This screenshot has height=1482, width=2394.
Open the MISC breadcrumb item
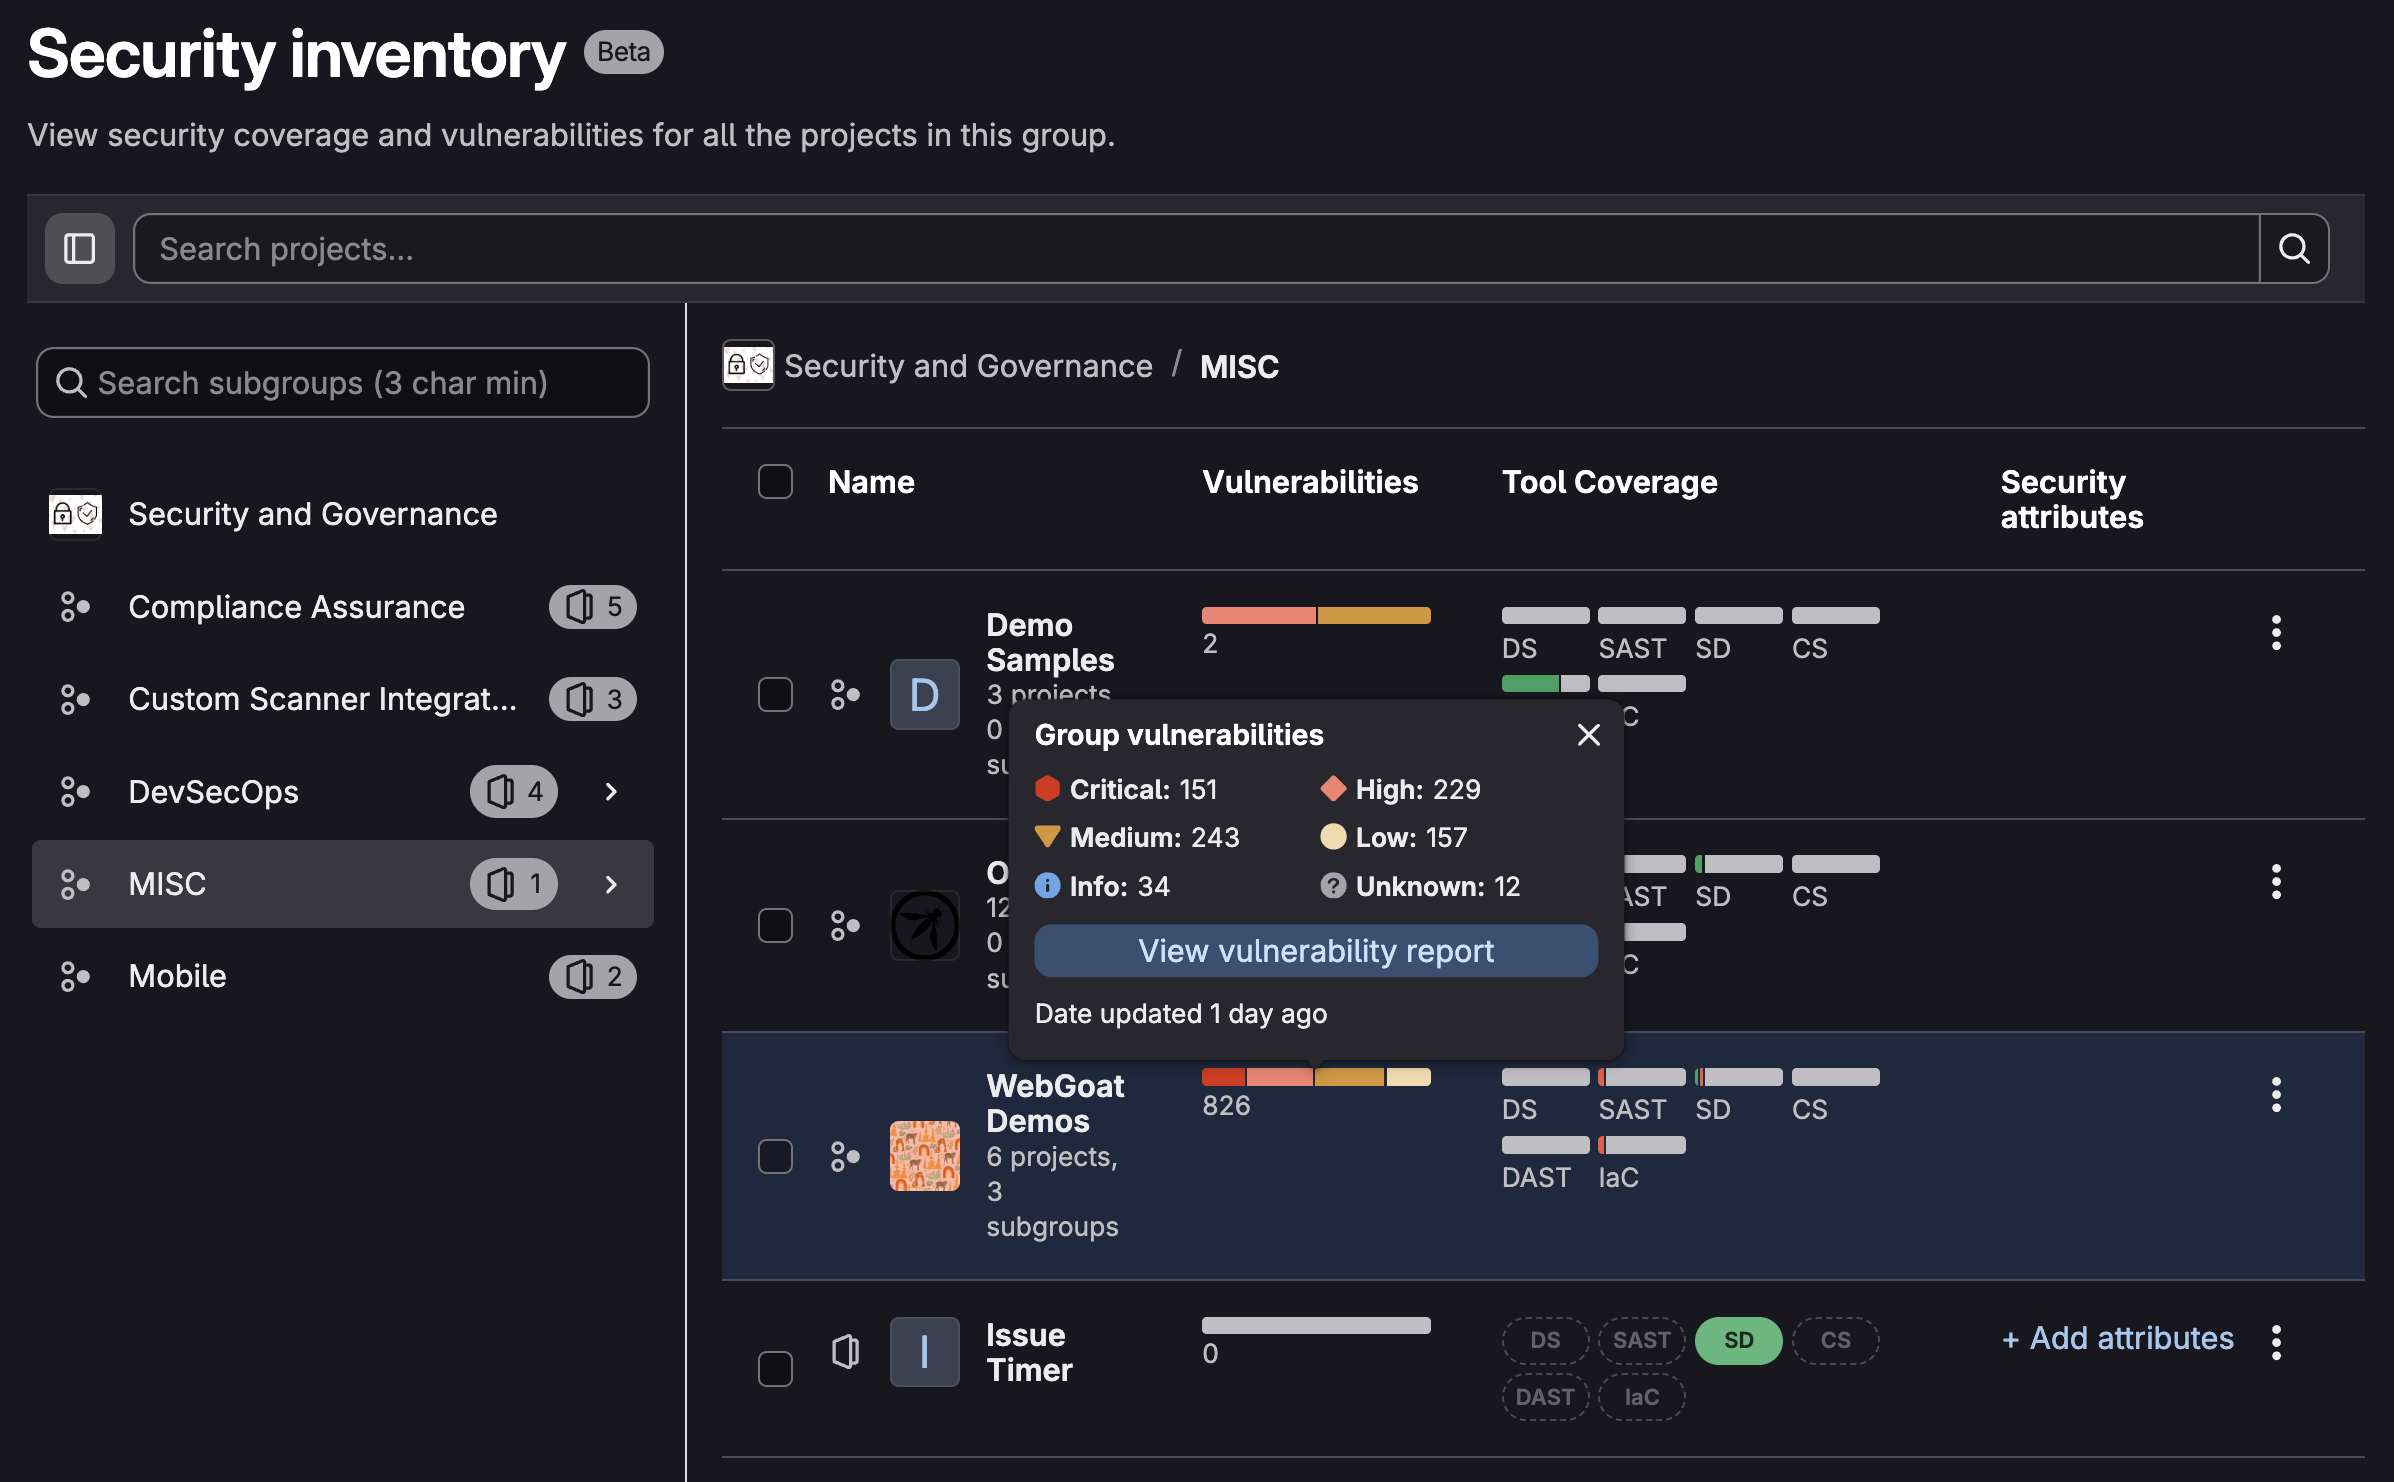click(1239, 366)
